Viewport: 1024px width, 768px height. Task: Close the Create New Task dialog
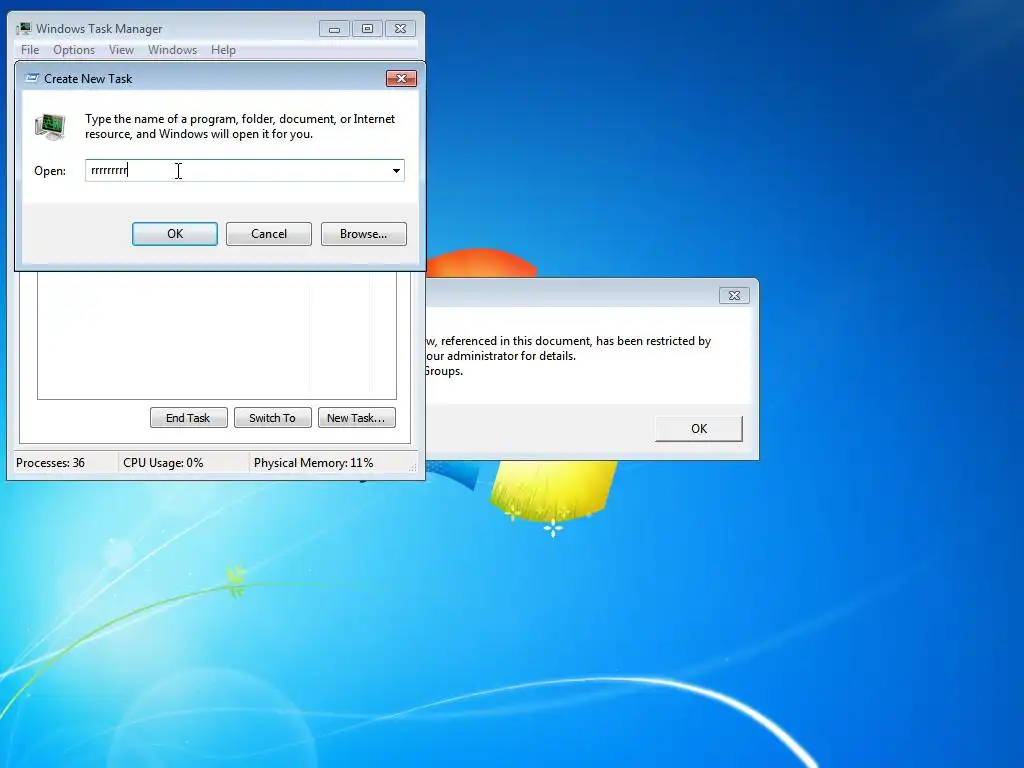click(x=401, y=78)
